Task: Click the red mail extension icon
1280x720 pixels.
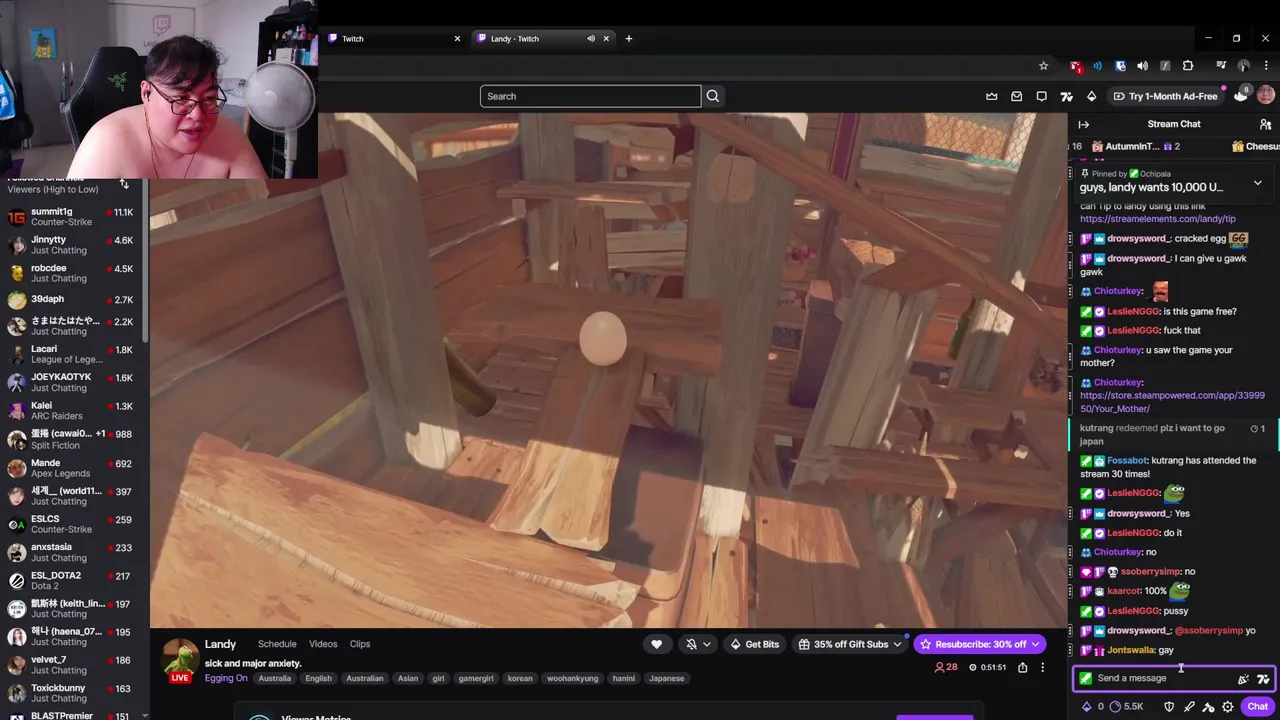Action: 1075,66
